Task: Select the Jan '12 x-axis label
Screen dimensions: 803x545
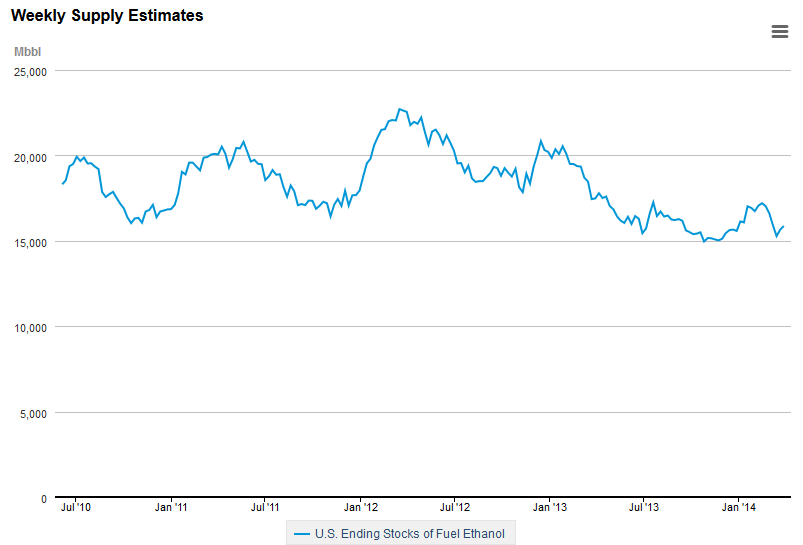Action: pos(360,508)
